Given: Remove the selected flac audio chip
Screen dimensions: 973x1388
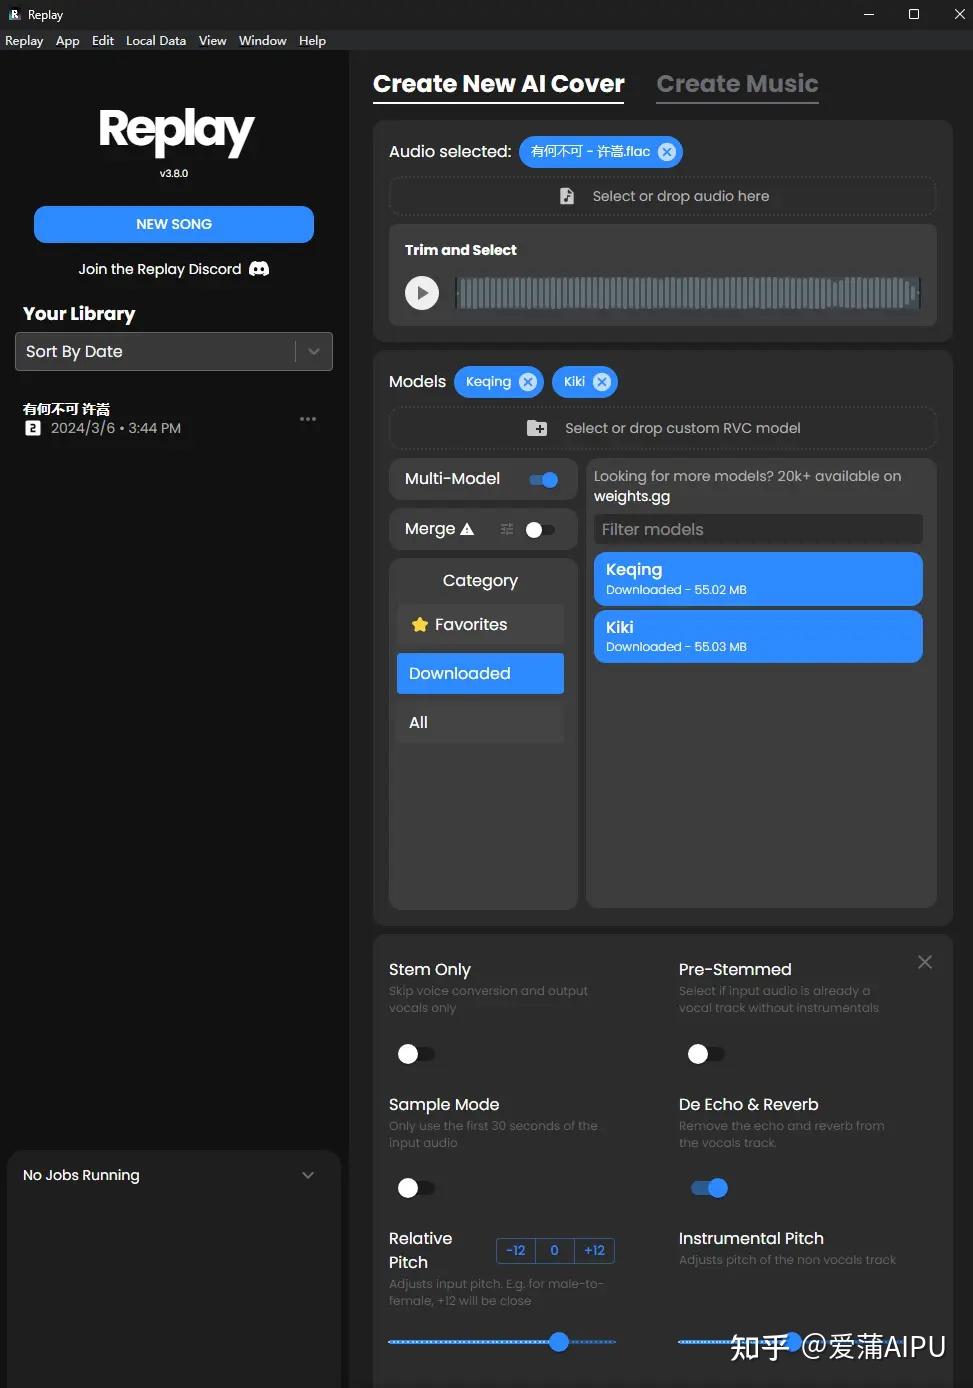Looking at the screenshot, I should coord(667,152).
